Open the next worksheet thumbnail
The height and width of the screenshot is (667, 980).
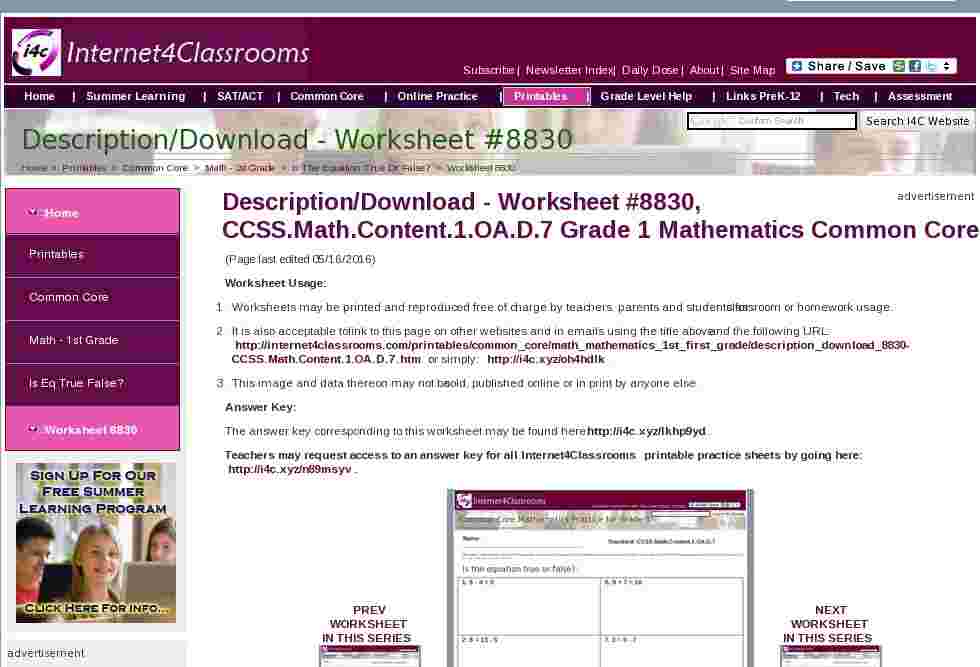click(831, 656)
